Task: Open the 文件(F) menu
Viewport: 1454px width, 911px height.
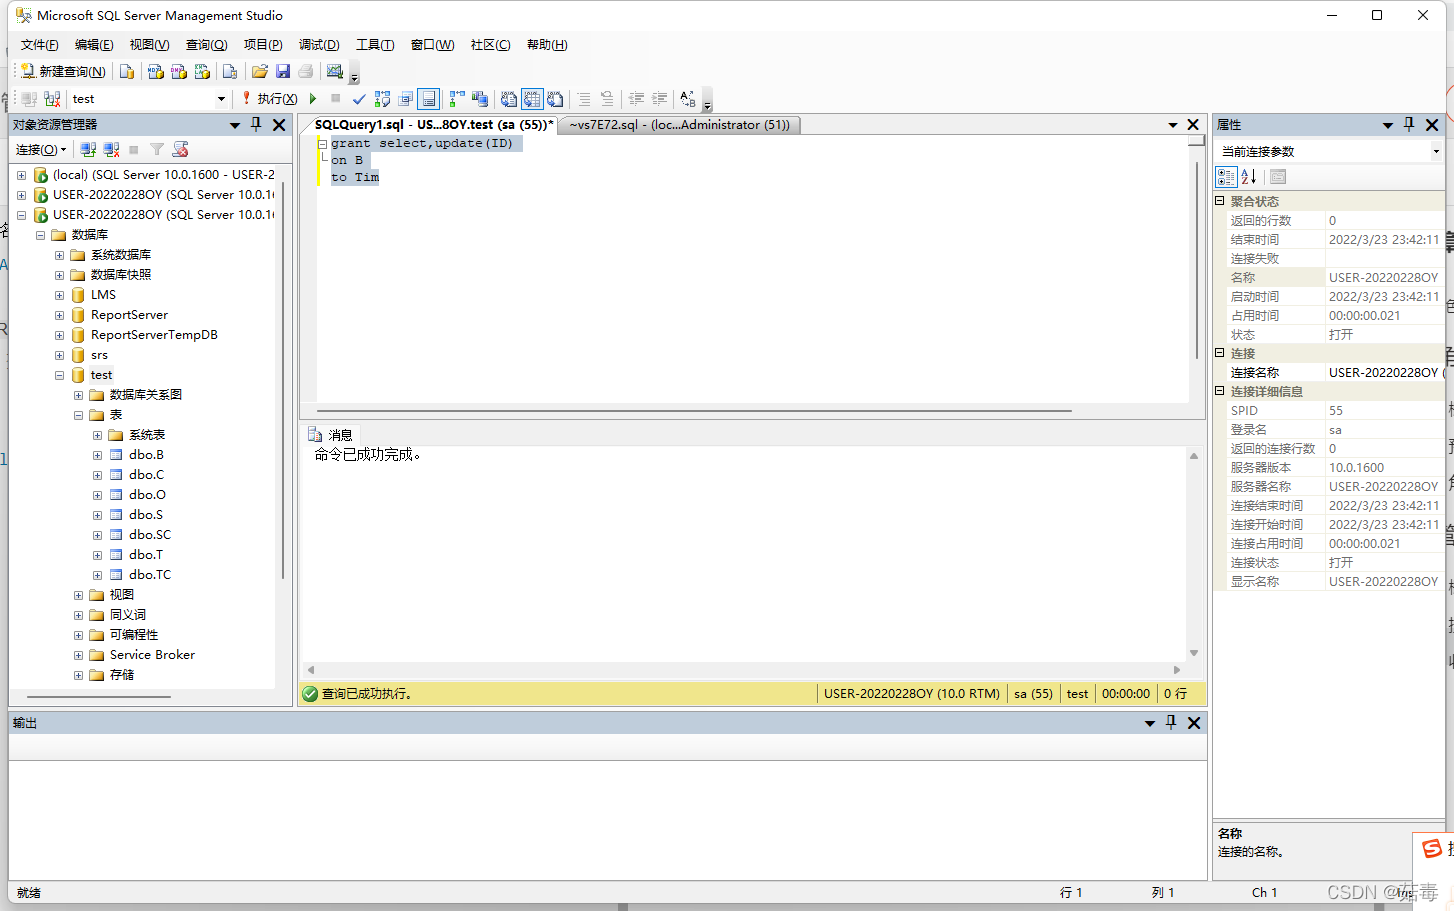Action: 40,45
